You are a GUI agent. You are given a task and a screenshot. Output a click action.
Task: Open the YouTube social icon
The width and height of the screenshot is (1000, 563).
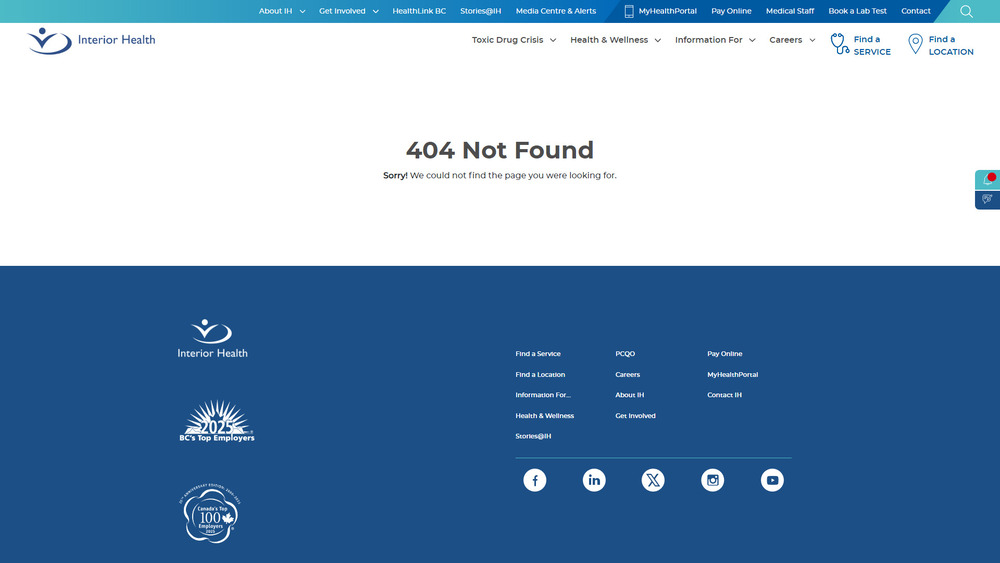coord(771,480)
